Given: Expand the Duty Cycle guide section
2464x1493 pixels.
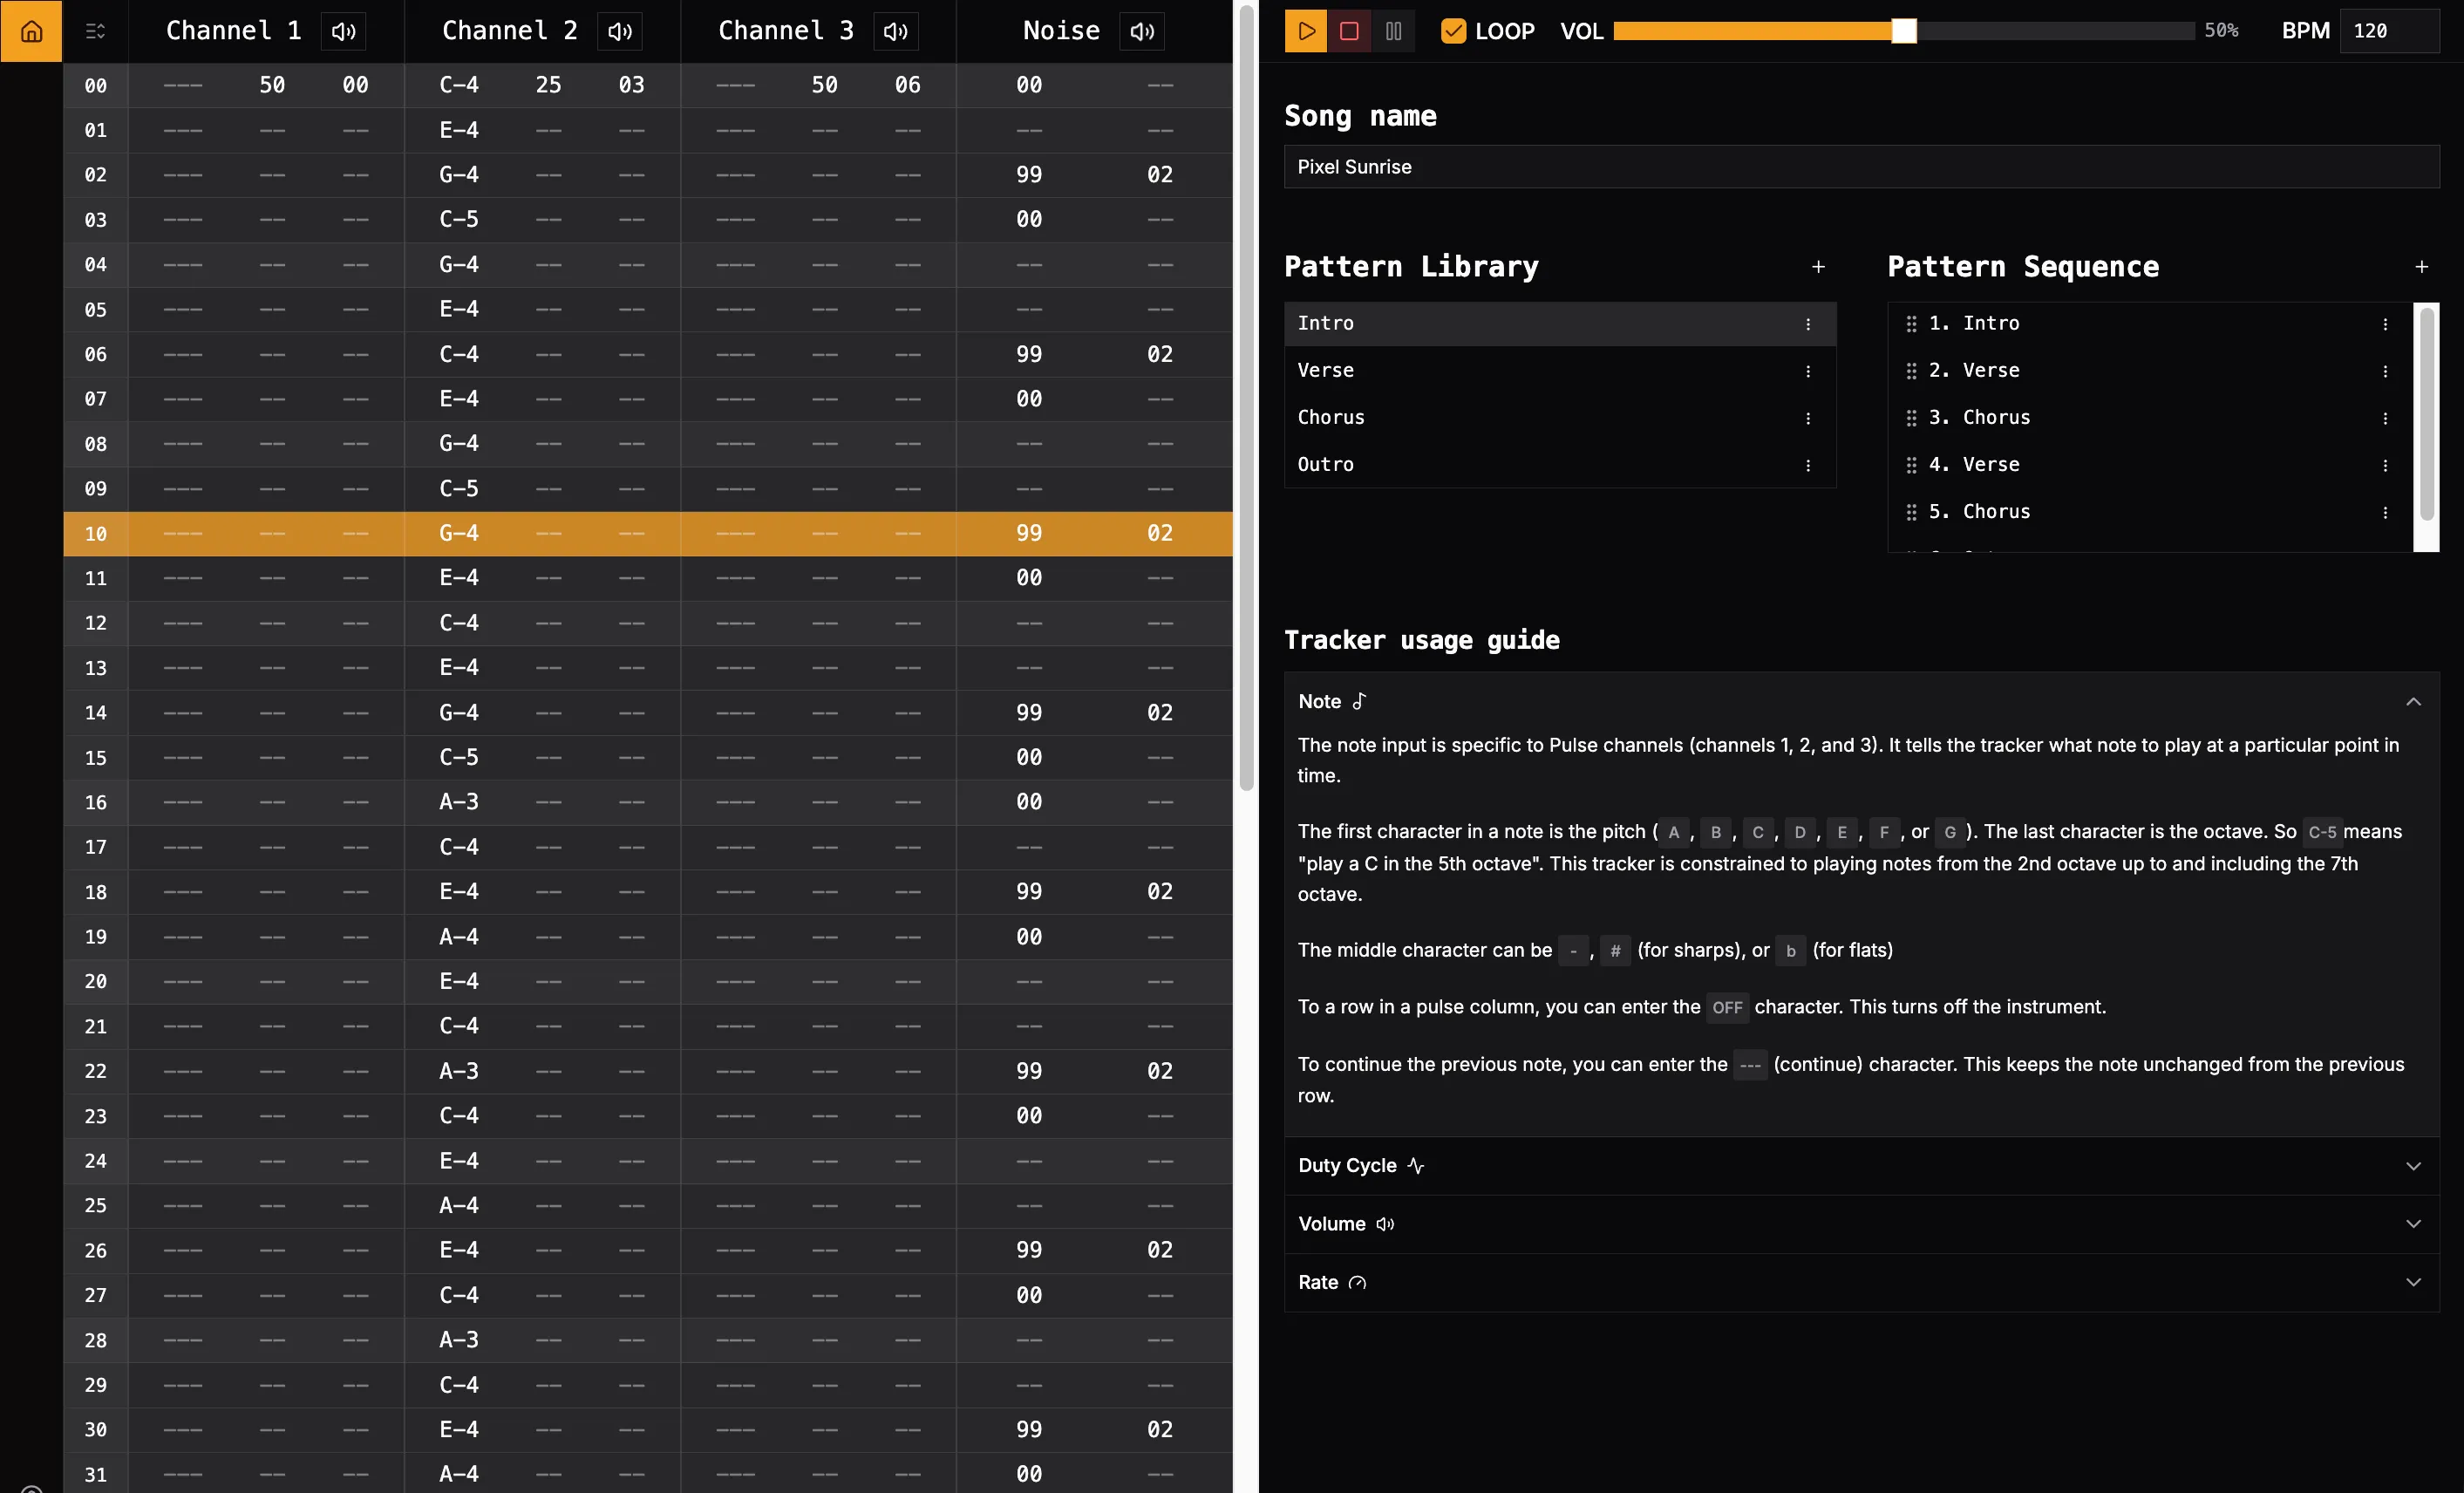Looking at the screenshot, I should 1861,1166.
